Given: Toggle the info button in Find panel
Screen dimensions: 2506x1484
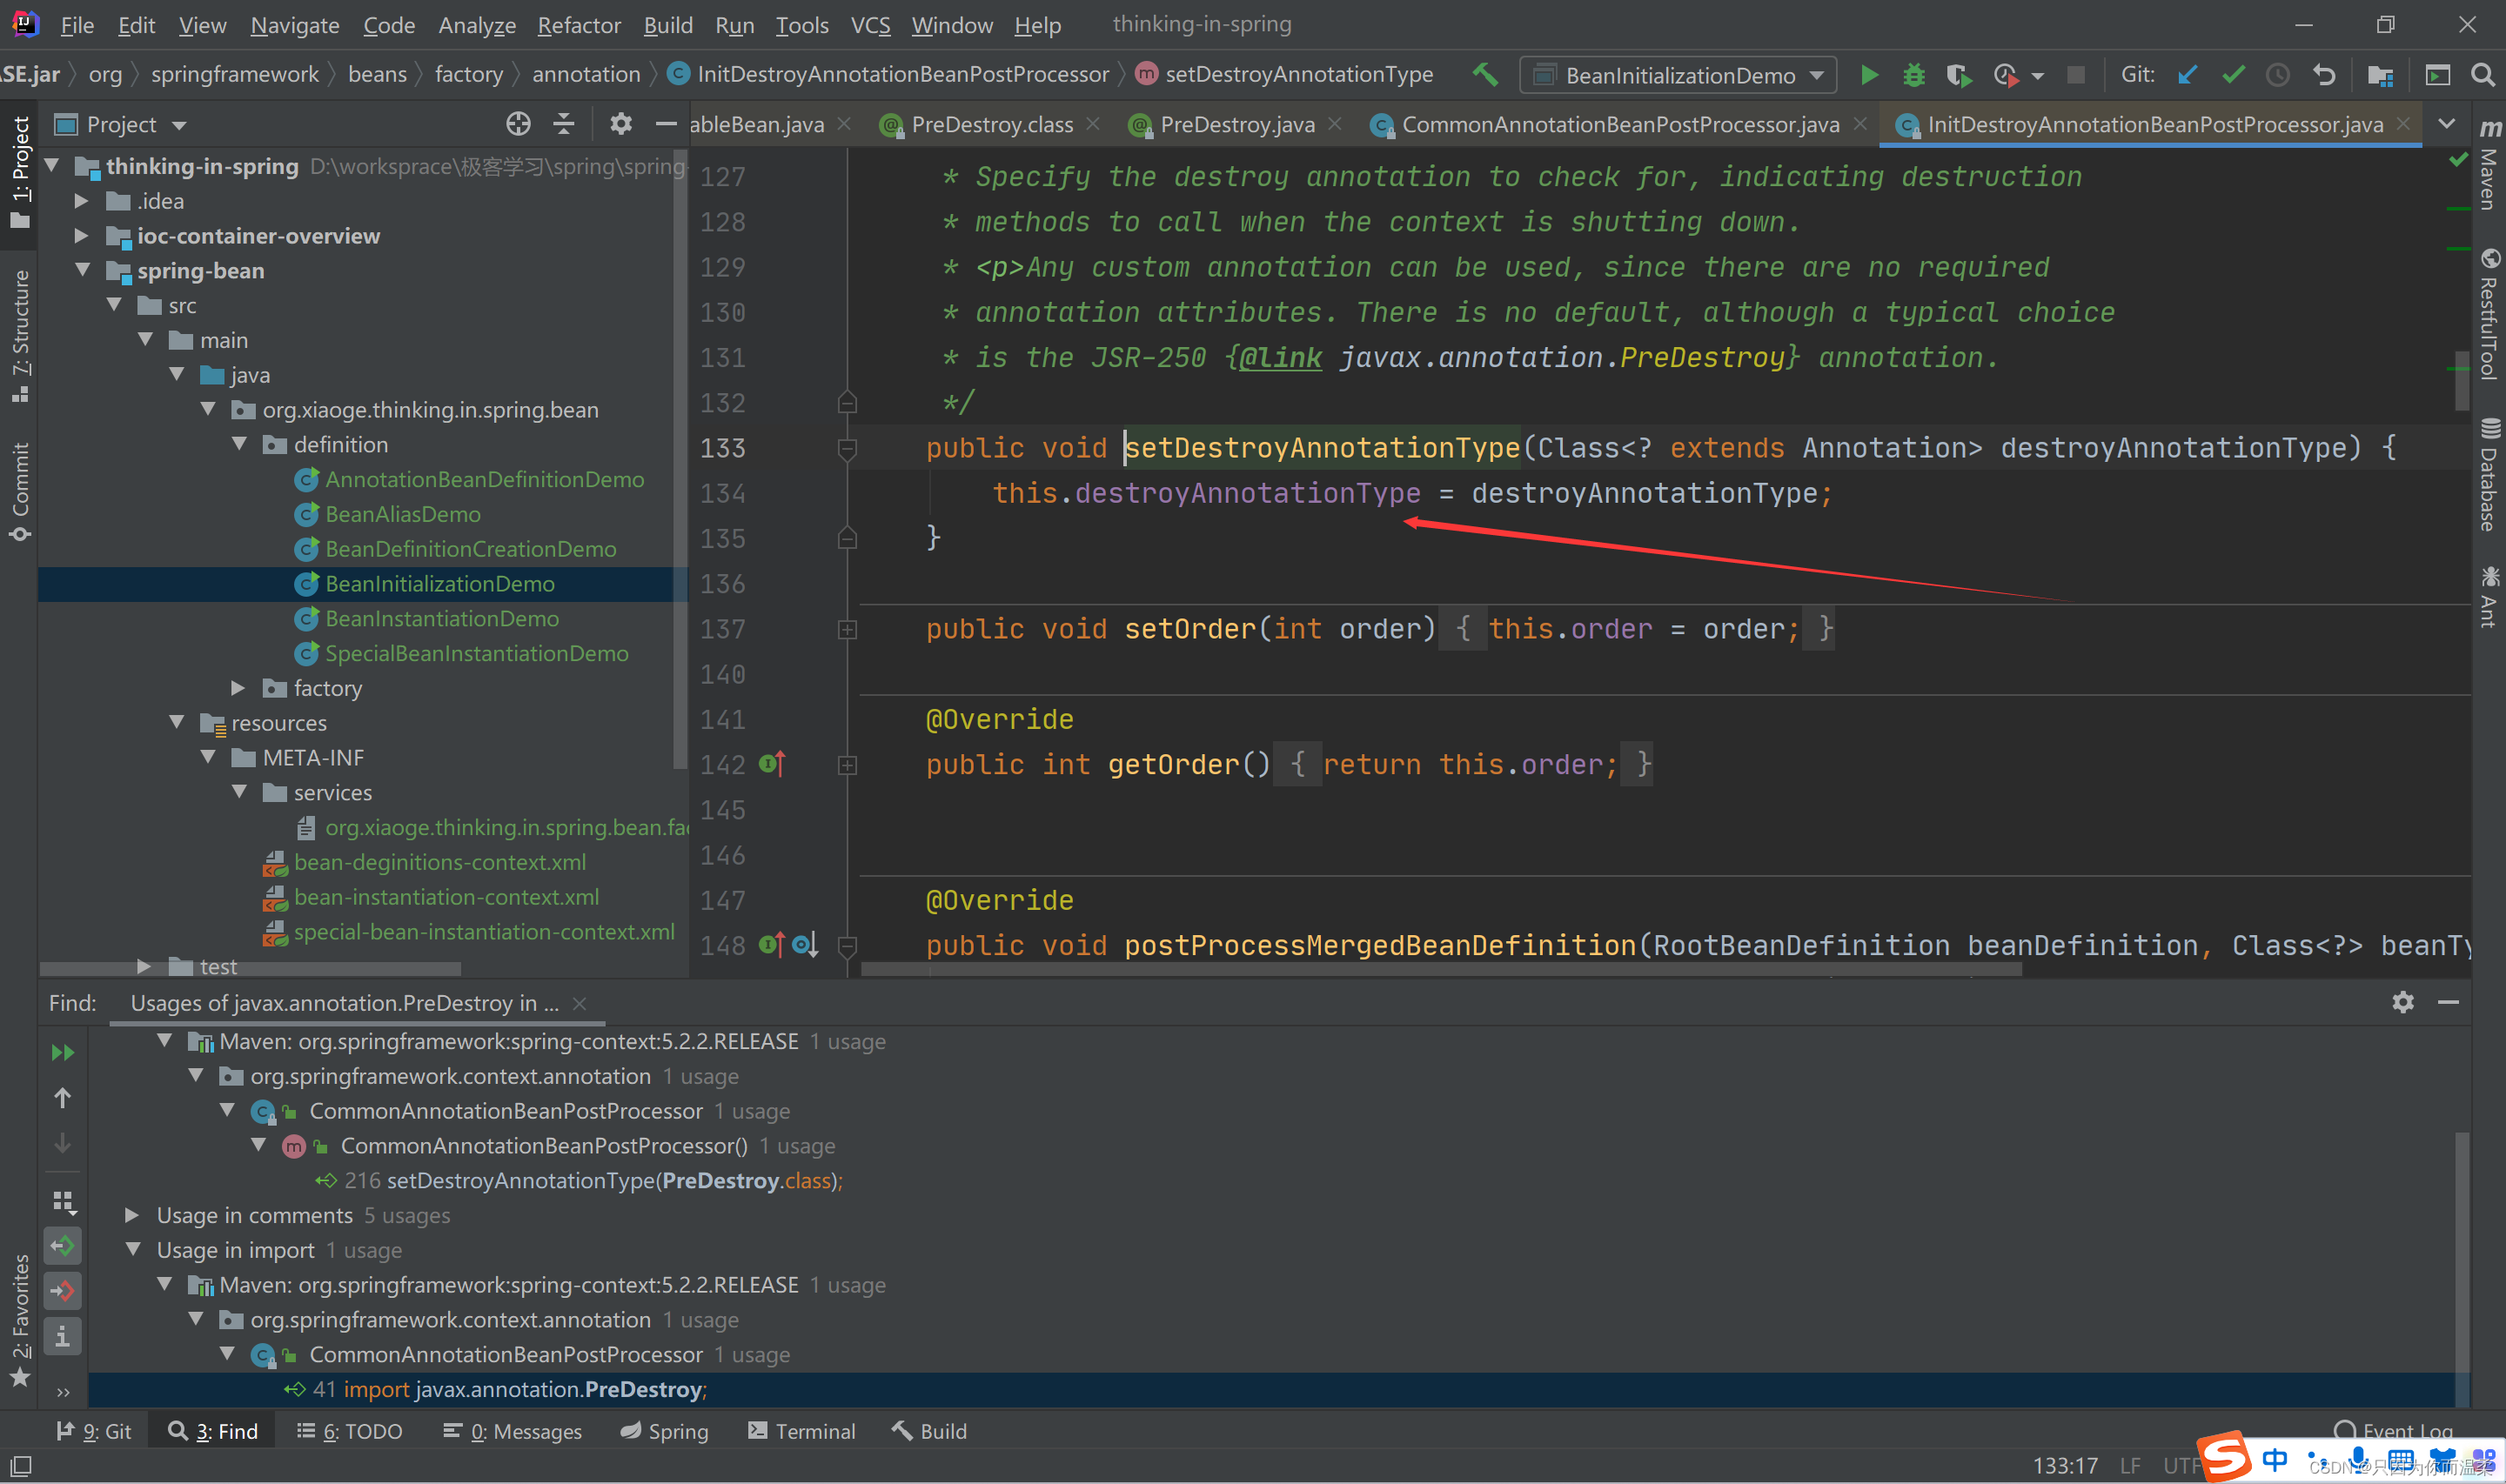Looking at the screenshot, I should (62, 1336).
